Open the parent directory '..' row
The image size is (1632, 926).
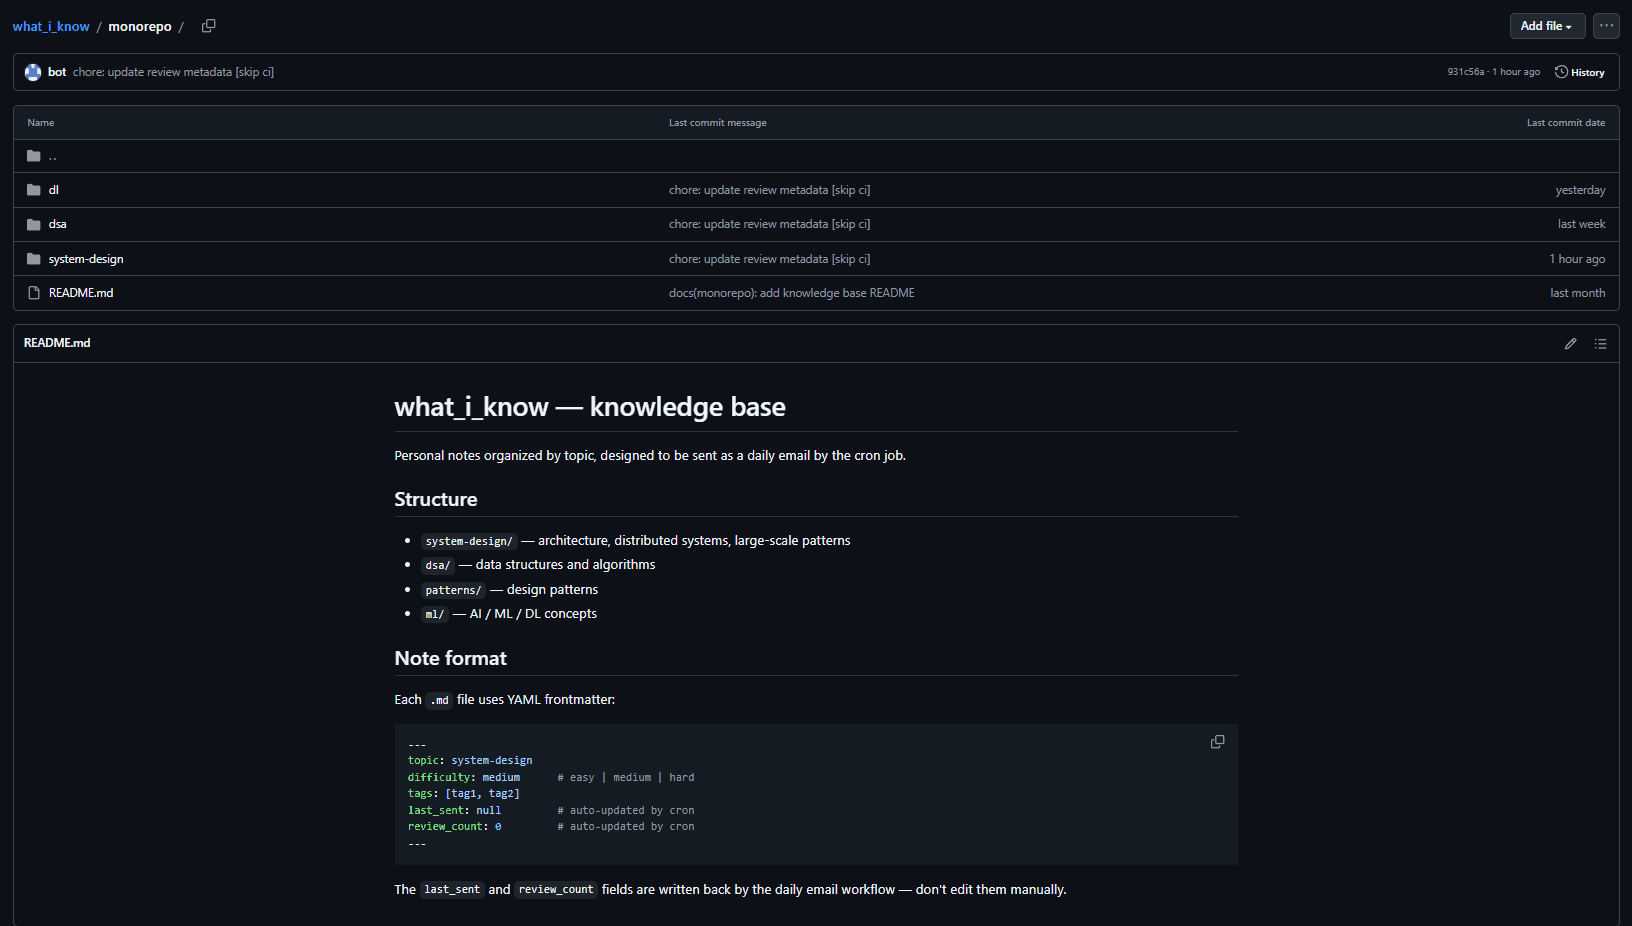point(816,156)
